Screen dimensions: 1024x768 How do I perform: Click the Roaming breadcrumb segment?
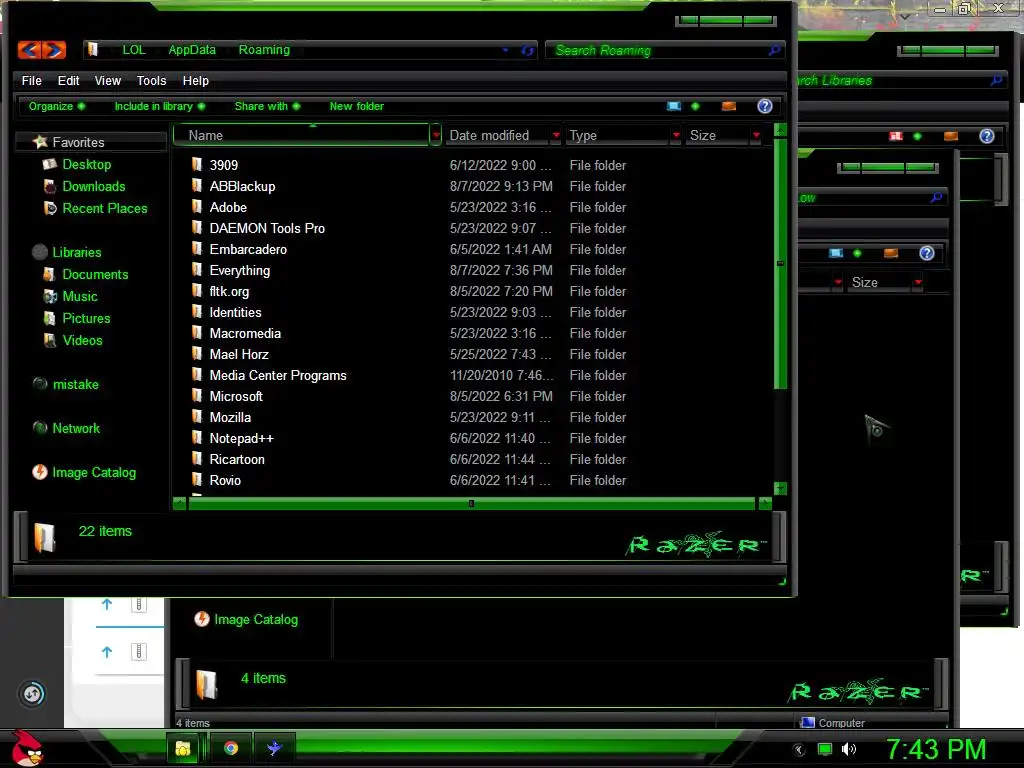[x=264, y=50]
